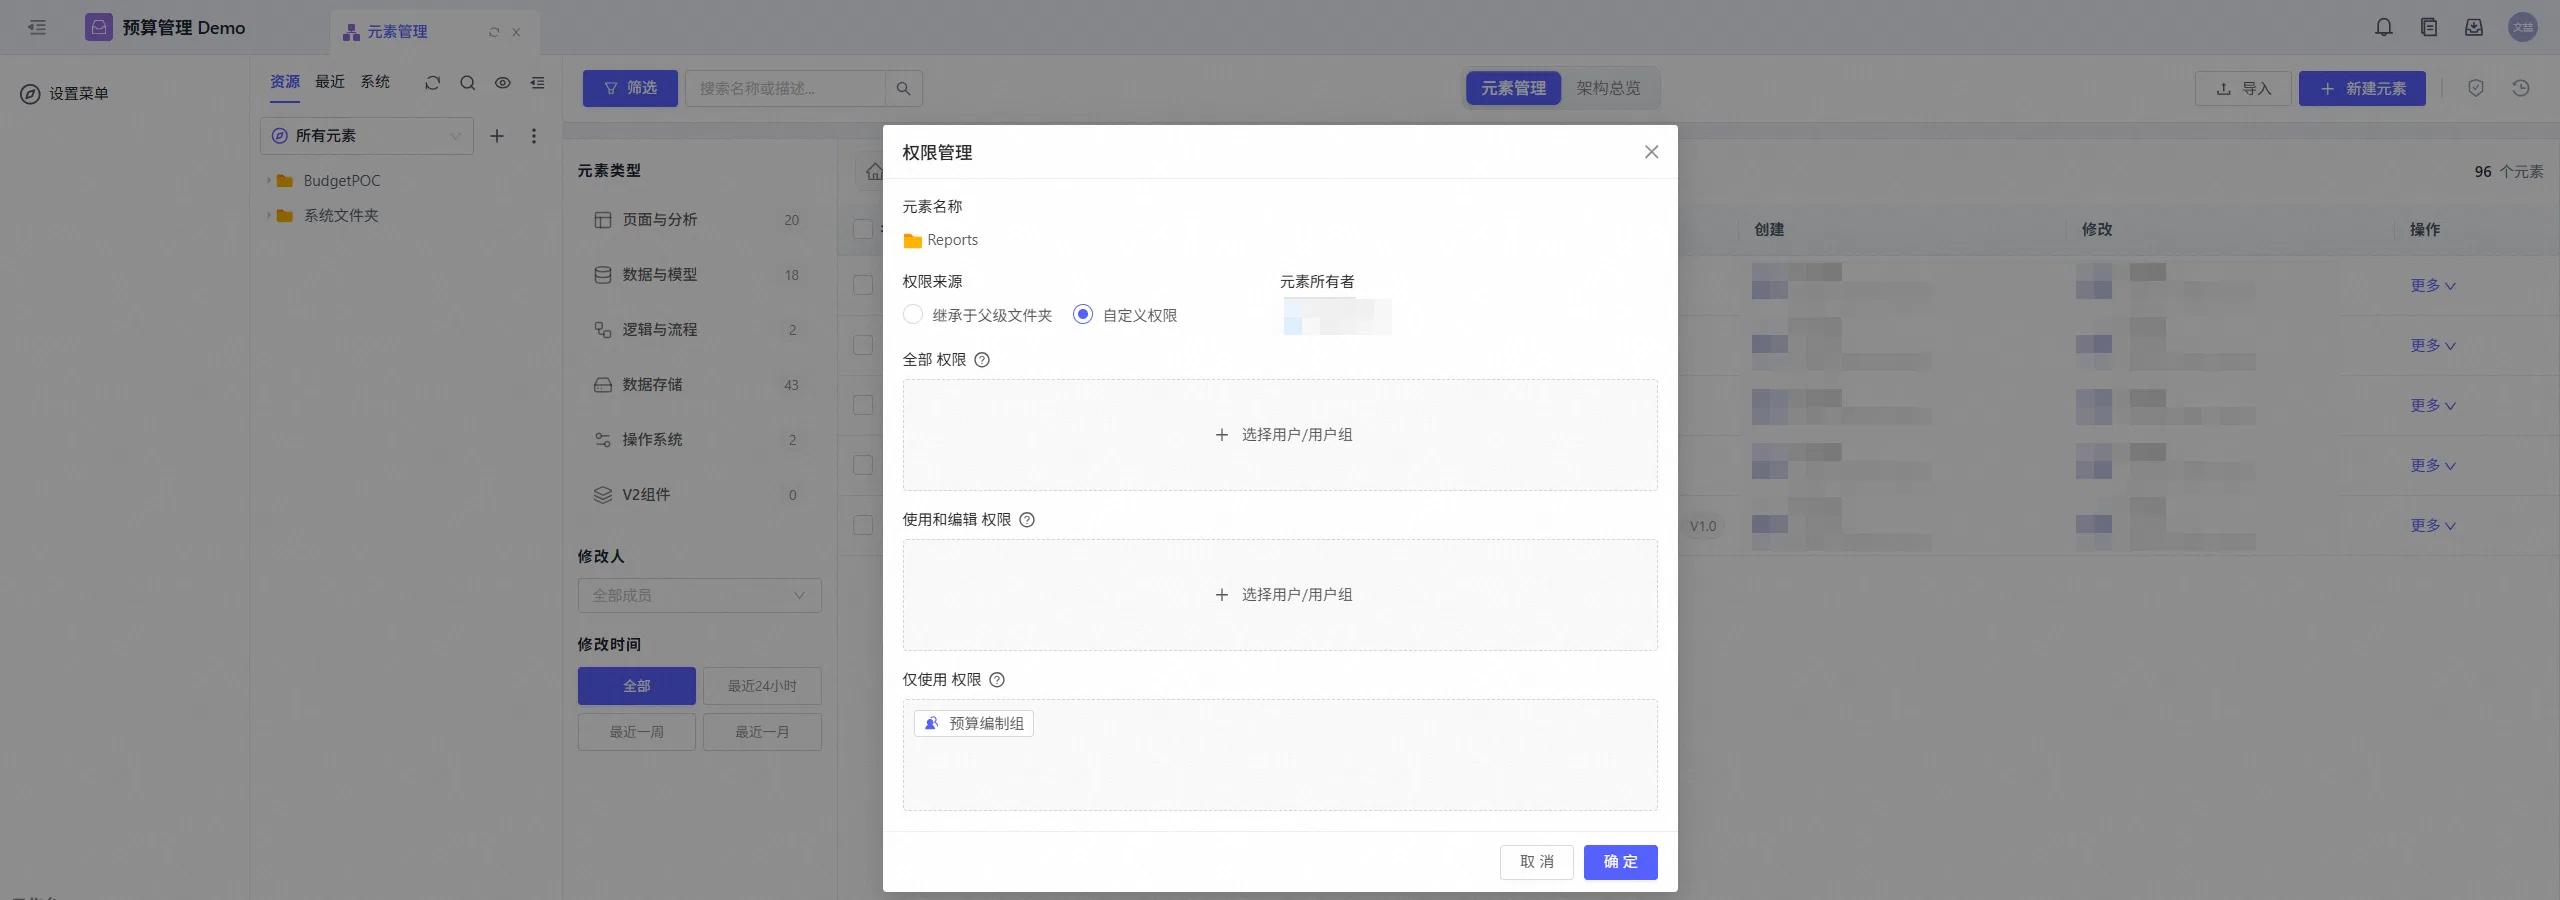Screen dimensions: 2560x900
Task: Click the history clock icon in top toolbar
Action: 2521,88
